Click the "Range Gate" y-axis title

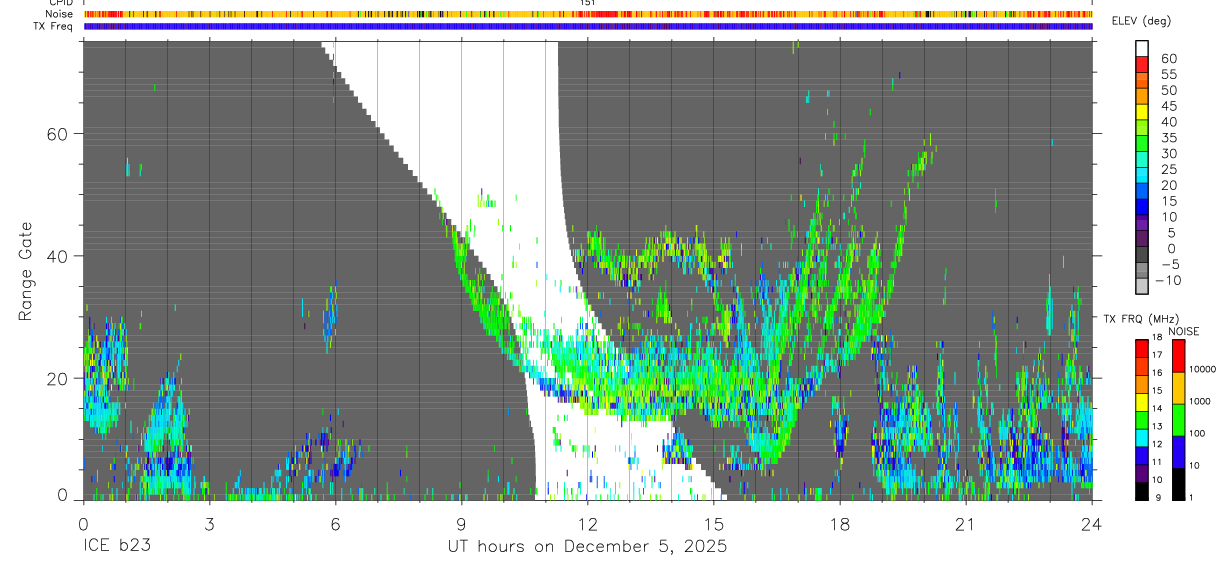(x=25, y=271)
